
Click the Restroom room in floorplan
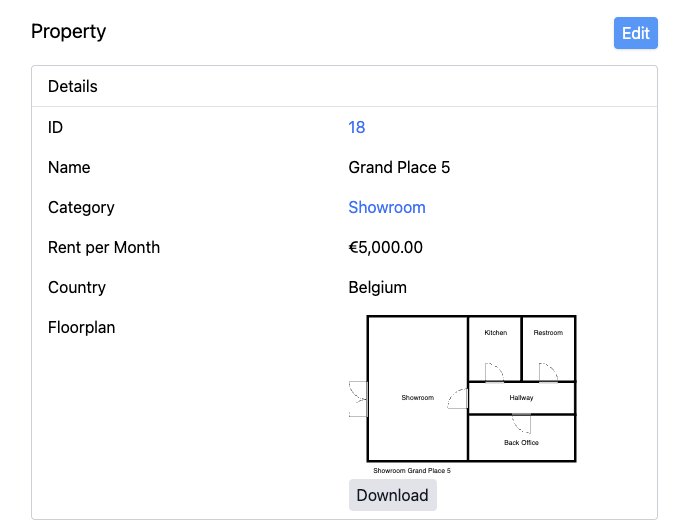(548, 349)
